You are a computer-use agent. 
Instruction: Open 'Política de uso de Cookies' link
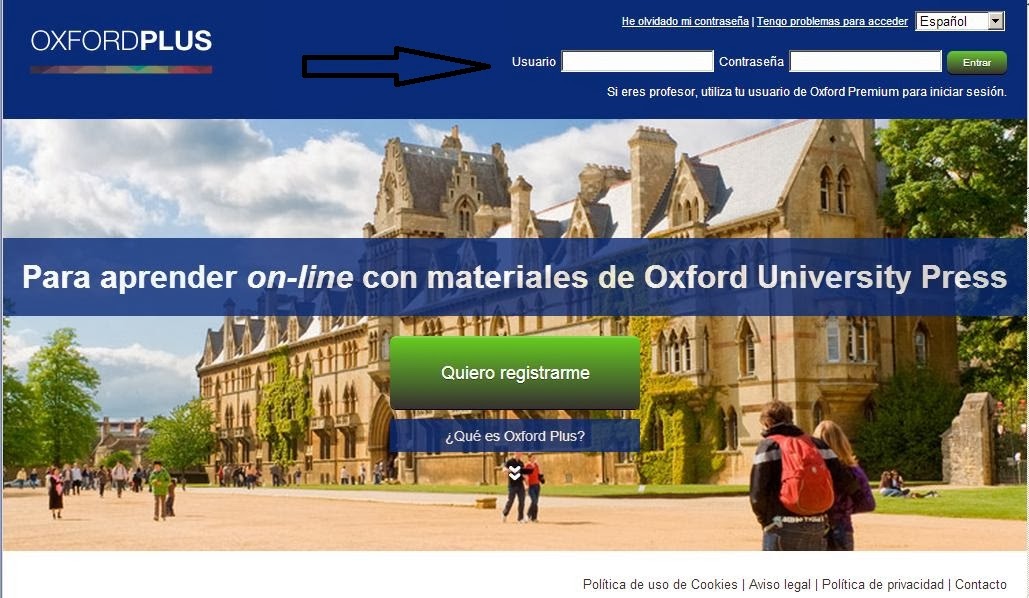pyautogui.click(x=660, y=584)
